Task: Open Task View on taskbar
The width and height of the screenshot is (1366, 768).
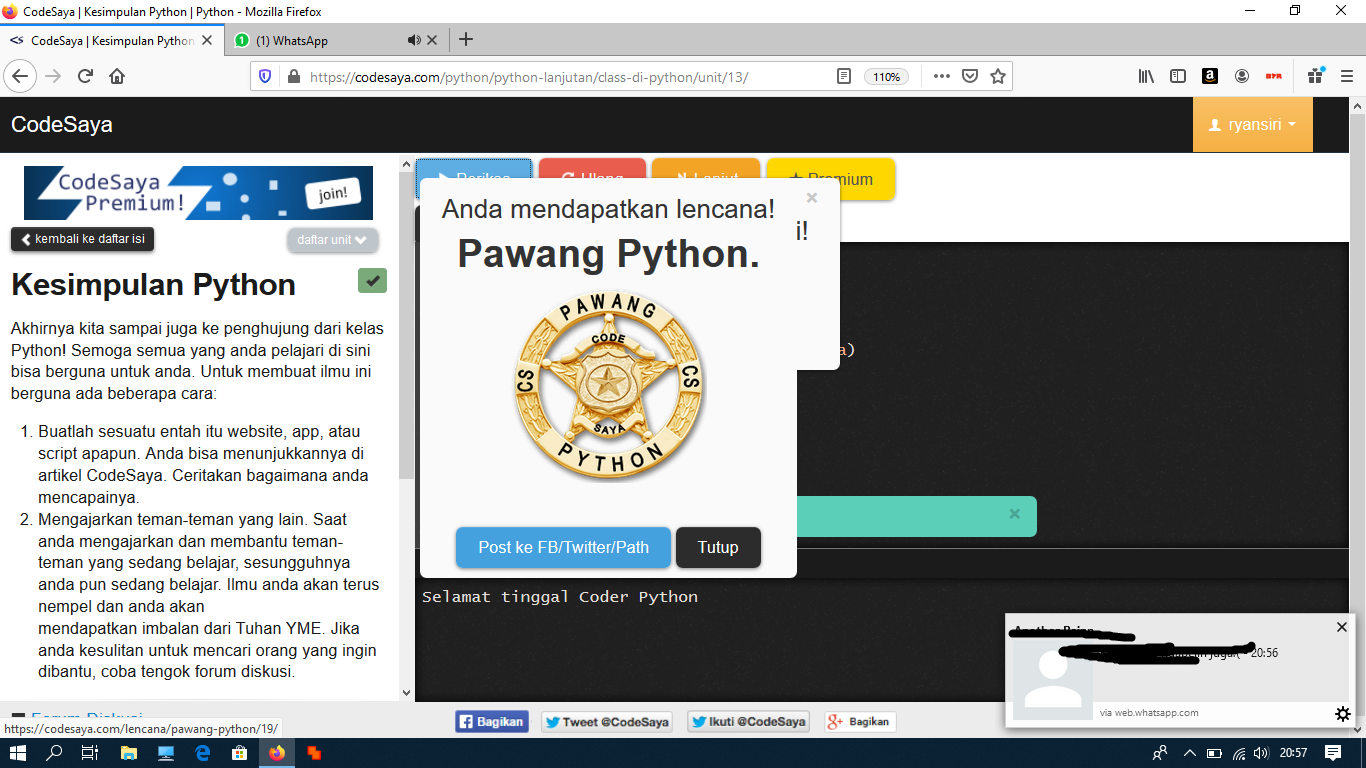Action: tap(89, 753)
